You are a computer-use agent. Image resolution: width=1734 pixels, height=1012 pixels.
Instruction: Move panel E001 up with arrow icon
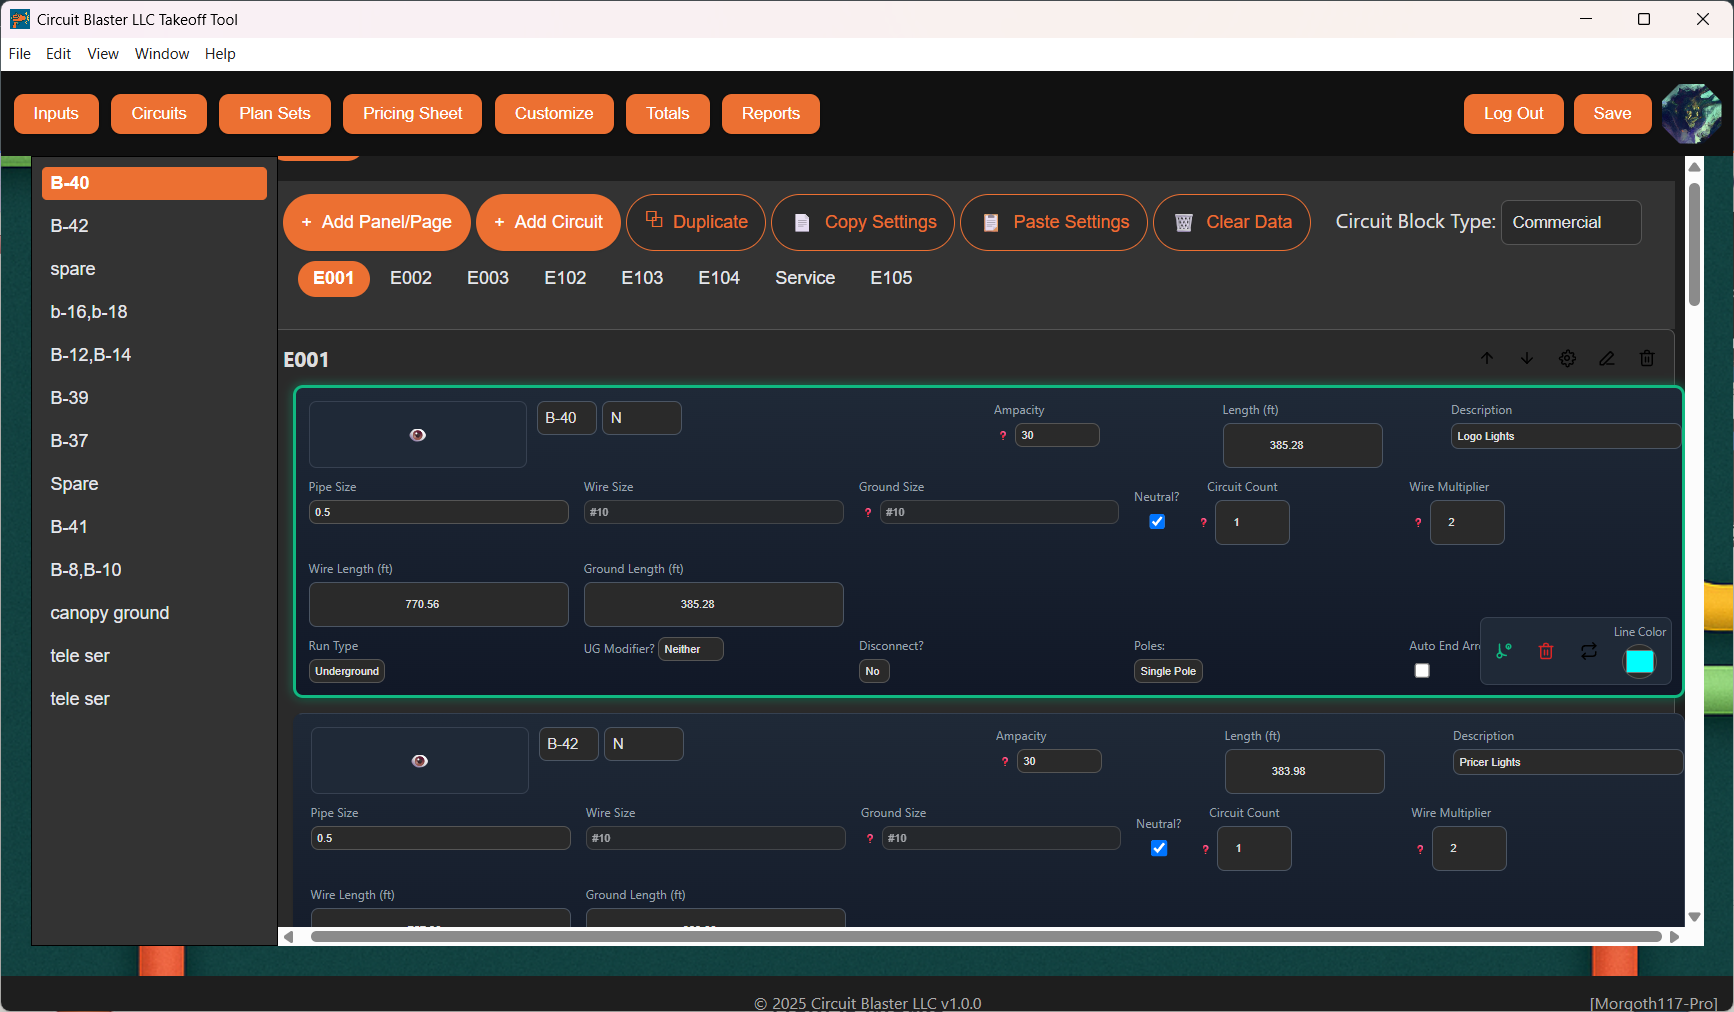tap(1487, 358)
